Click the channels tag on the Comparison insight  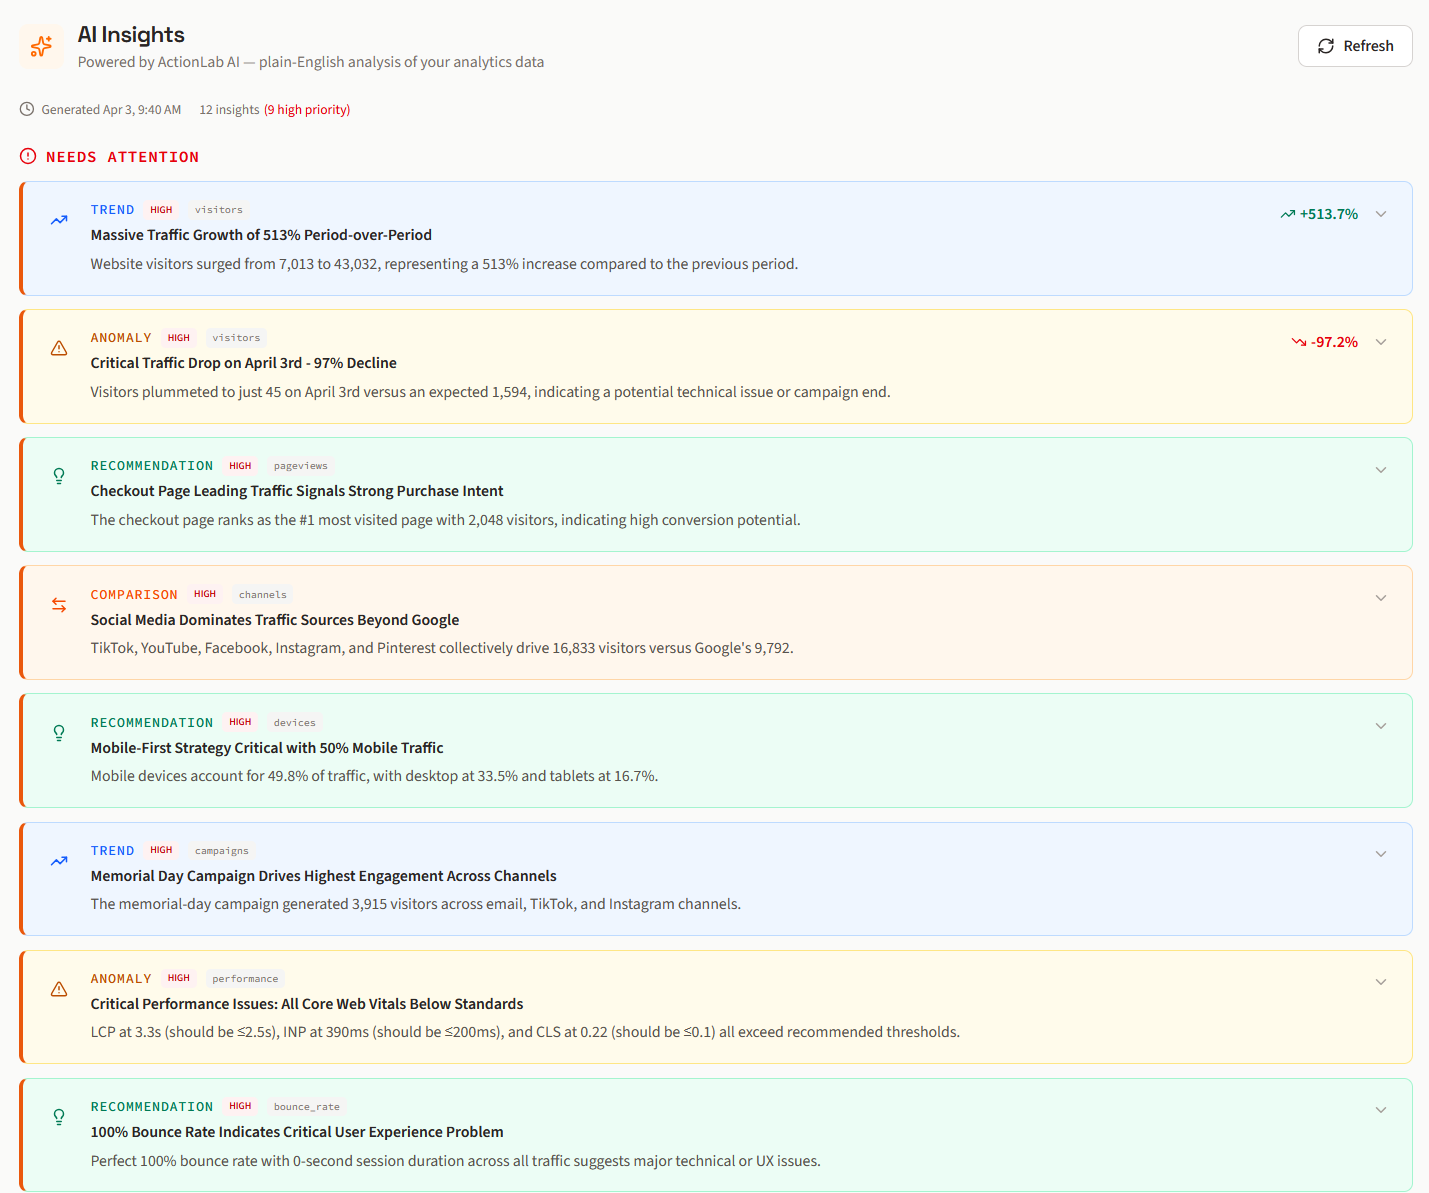[x=262, y=594]
